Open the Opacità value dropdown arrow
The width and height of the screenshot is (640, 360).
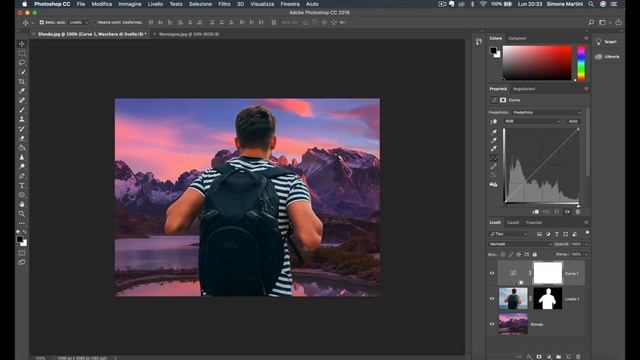(587, 244)
